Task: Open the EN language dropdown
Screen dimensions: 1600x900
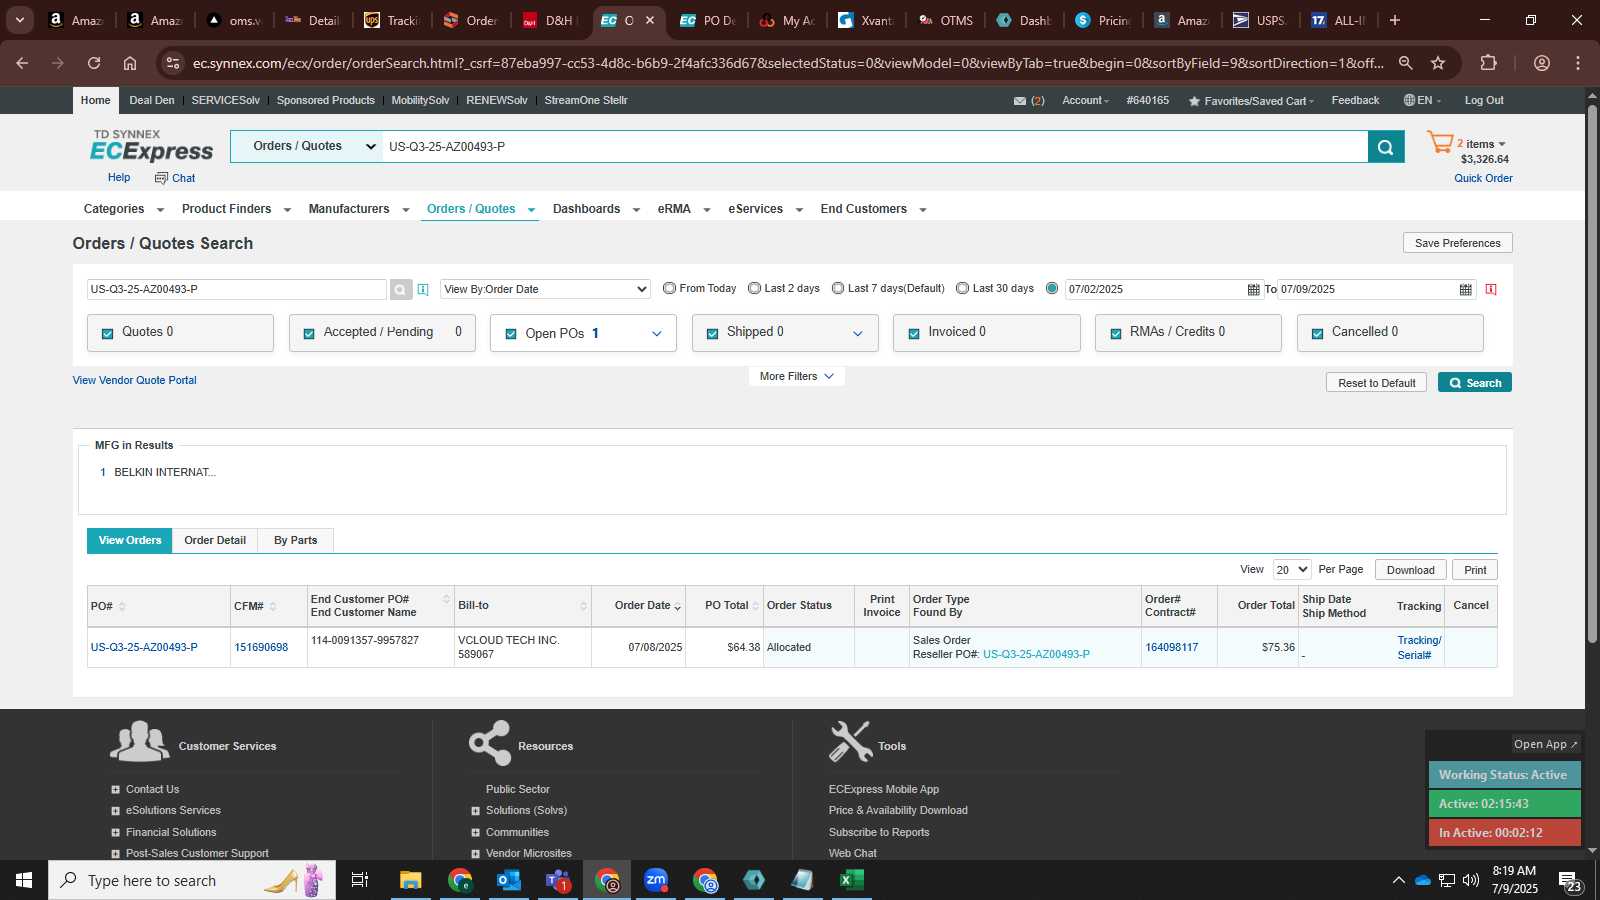Action: pyautogui.click(x=1422, y=101)
